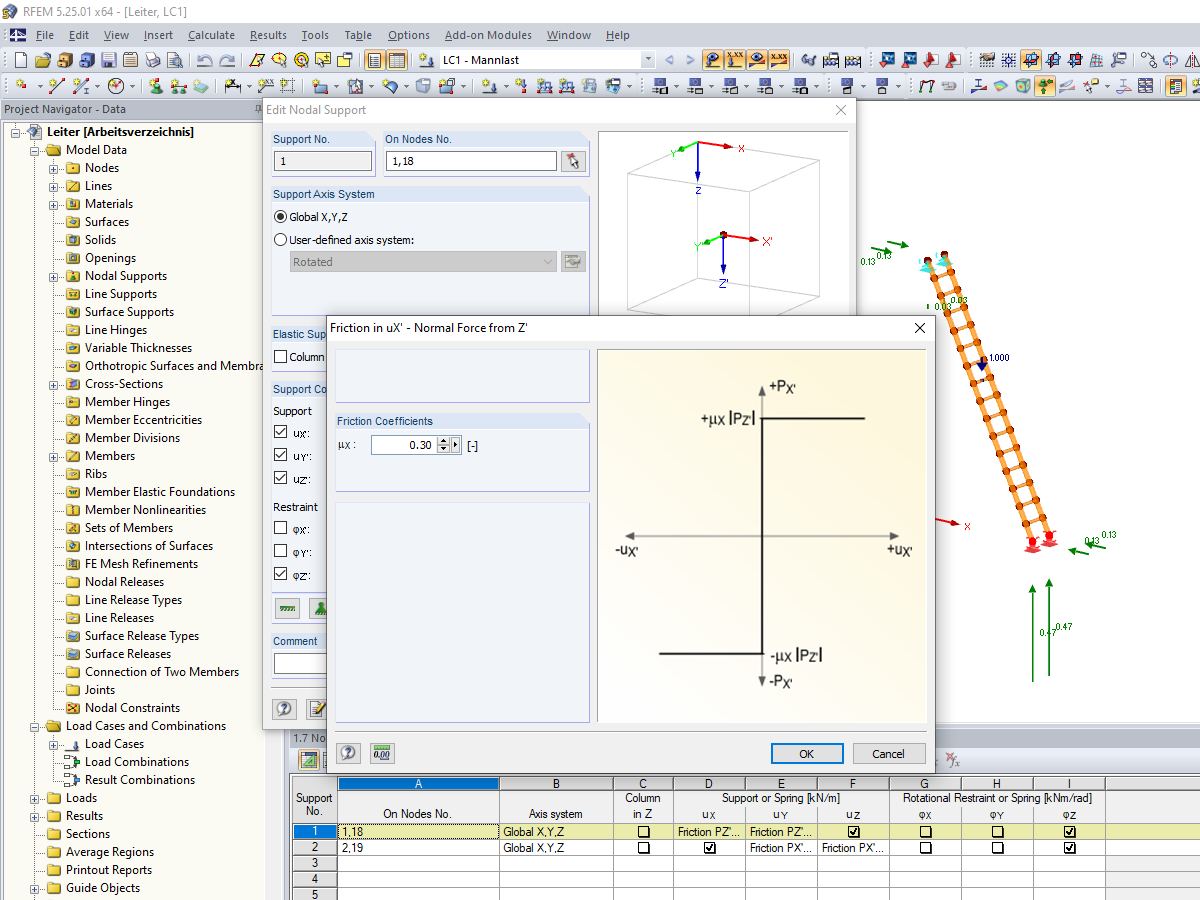Toggle the uY' support checkbox
The height and width of the screenshot is (900, 1200).
[281, 456]
